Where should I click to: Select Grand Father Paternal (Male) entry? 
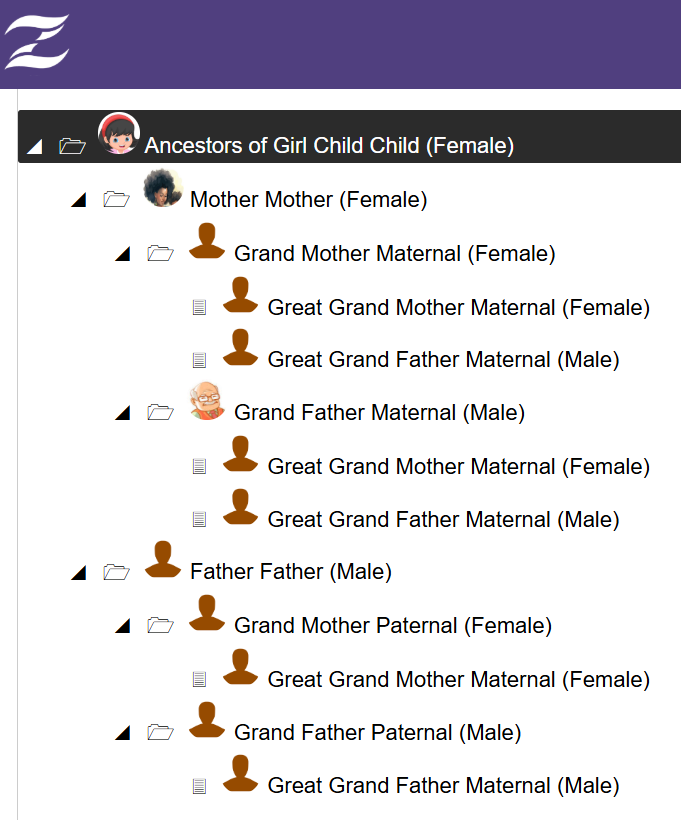point(377,733)
